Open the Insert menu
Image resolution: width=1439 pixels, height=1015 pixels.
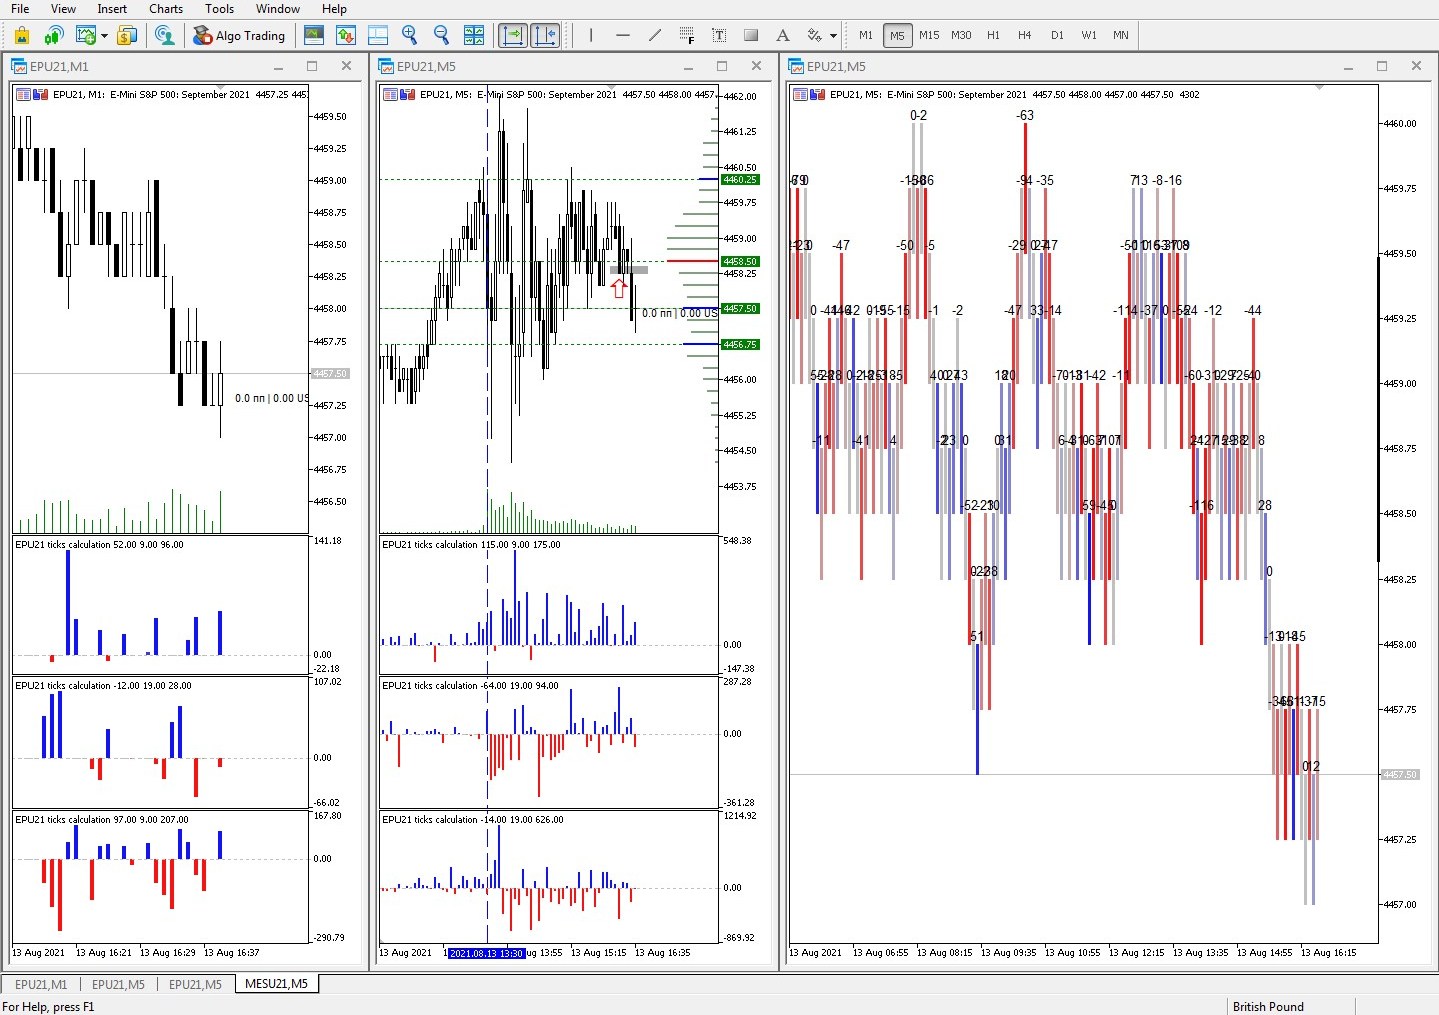pos(112,9)
